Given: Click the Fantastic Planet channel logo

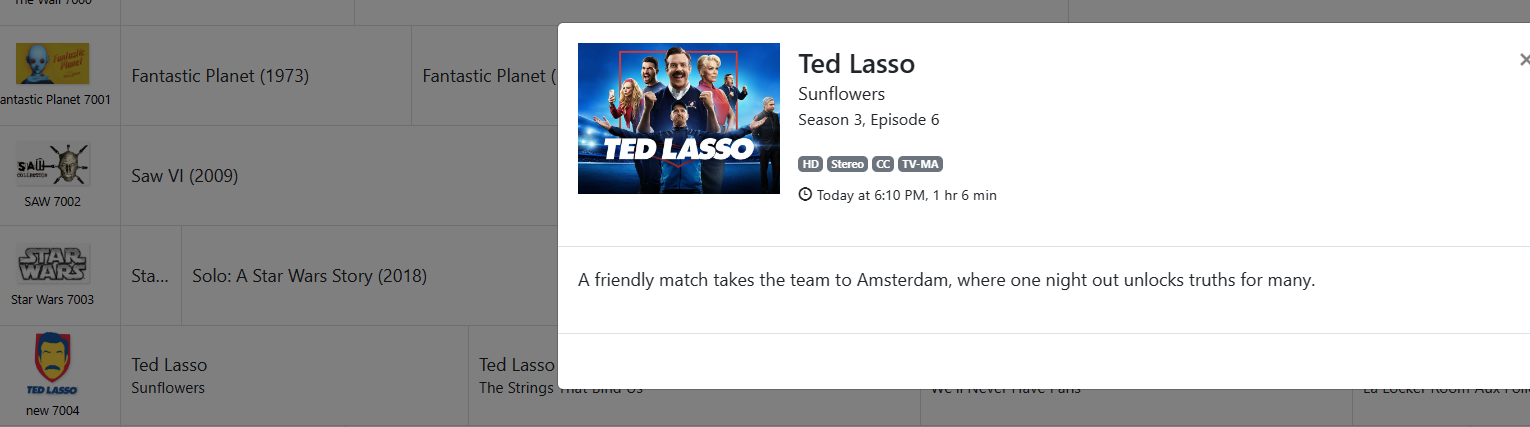Looking at the screenshot, I should pos(53,64).
